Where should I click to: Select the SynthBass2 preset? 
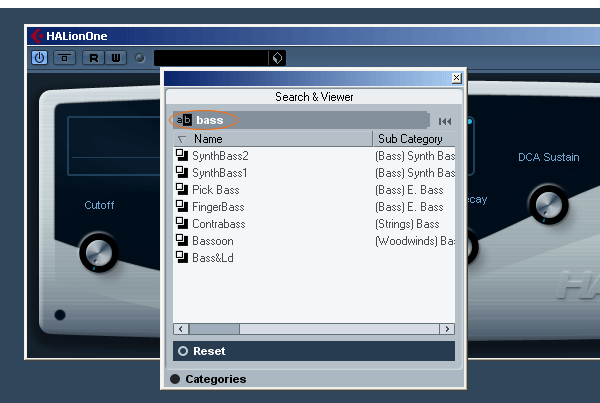click(x=220, y=156)
